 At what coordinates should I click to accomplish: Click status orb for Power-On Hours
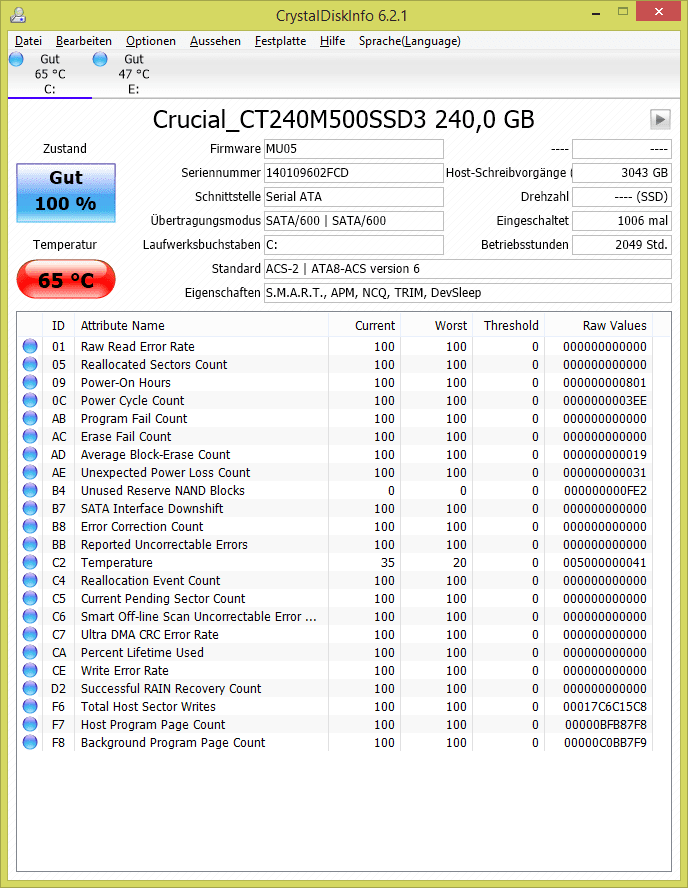30,382
